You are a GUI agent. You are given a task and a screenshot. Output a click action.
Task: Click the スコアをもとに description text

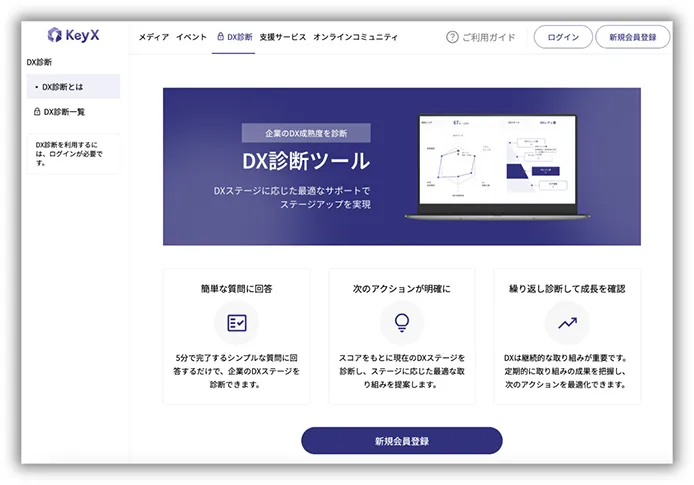point(401,371)
